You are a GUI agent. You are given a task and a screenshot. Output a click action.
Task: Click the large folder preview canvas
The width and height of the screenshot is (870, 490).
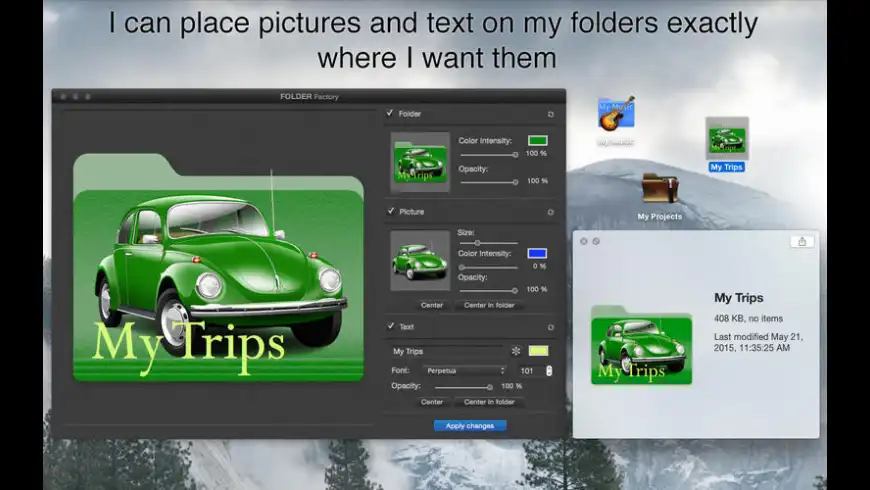(219, 267)
